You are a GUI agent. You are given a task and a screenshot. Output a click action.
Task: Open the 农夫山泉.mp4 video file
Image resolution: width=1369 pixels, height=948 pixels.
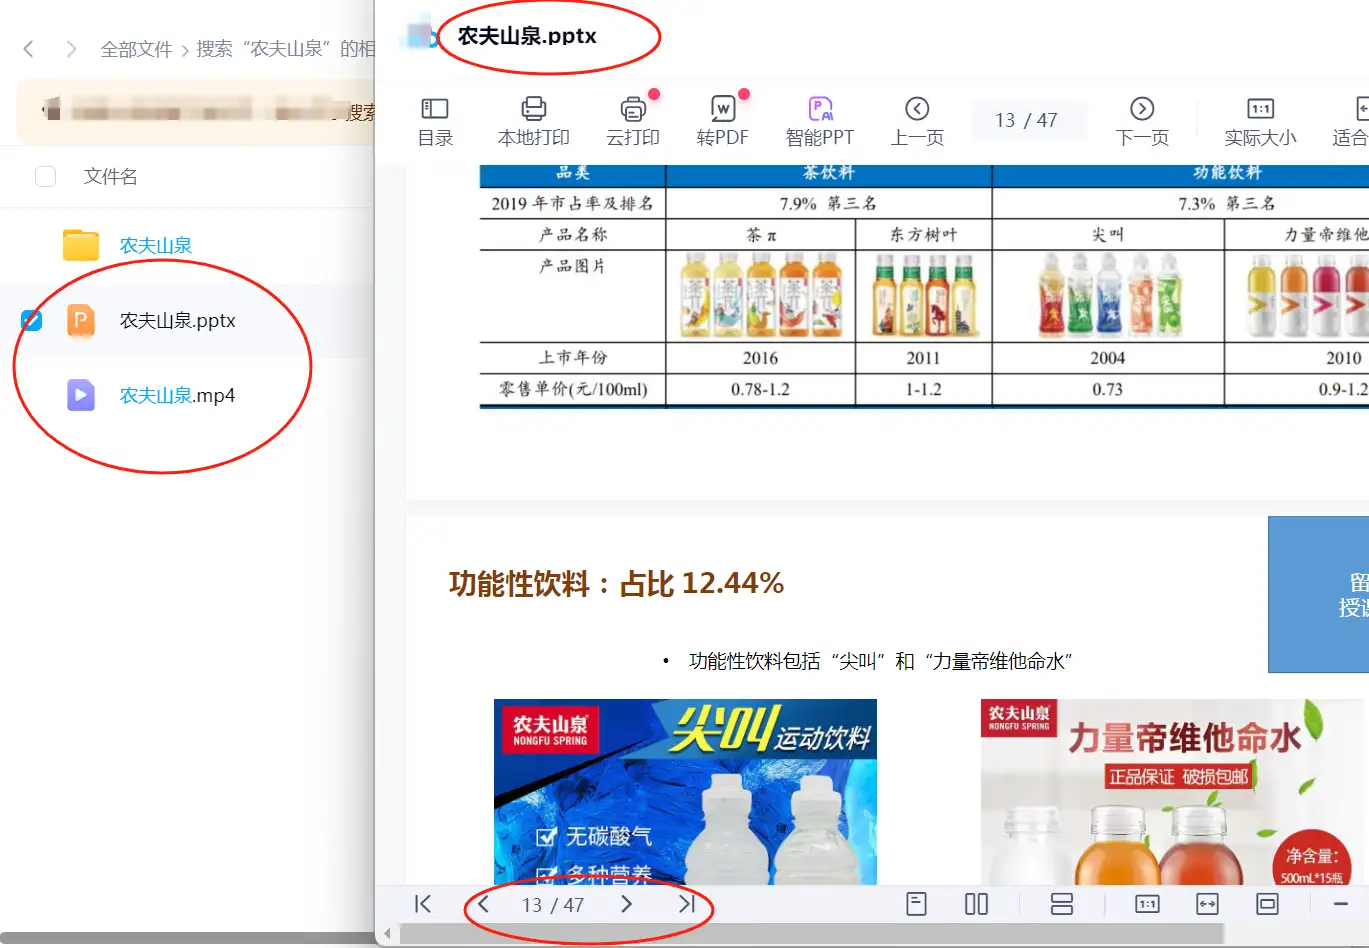[178, 396]
